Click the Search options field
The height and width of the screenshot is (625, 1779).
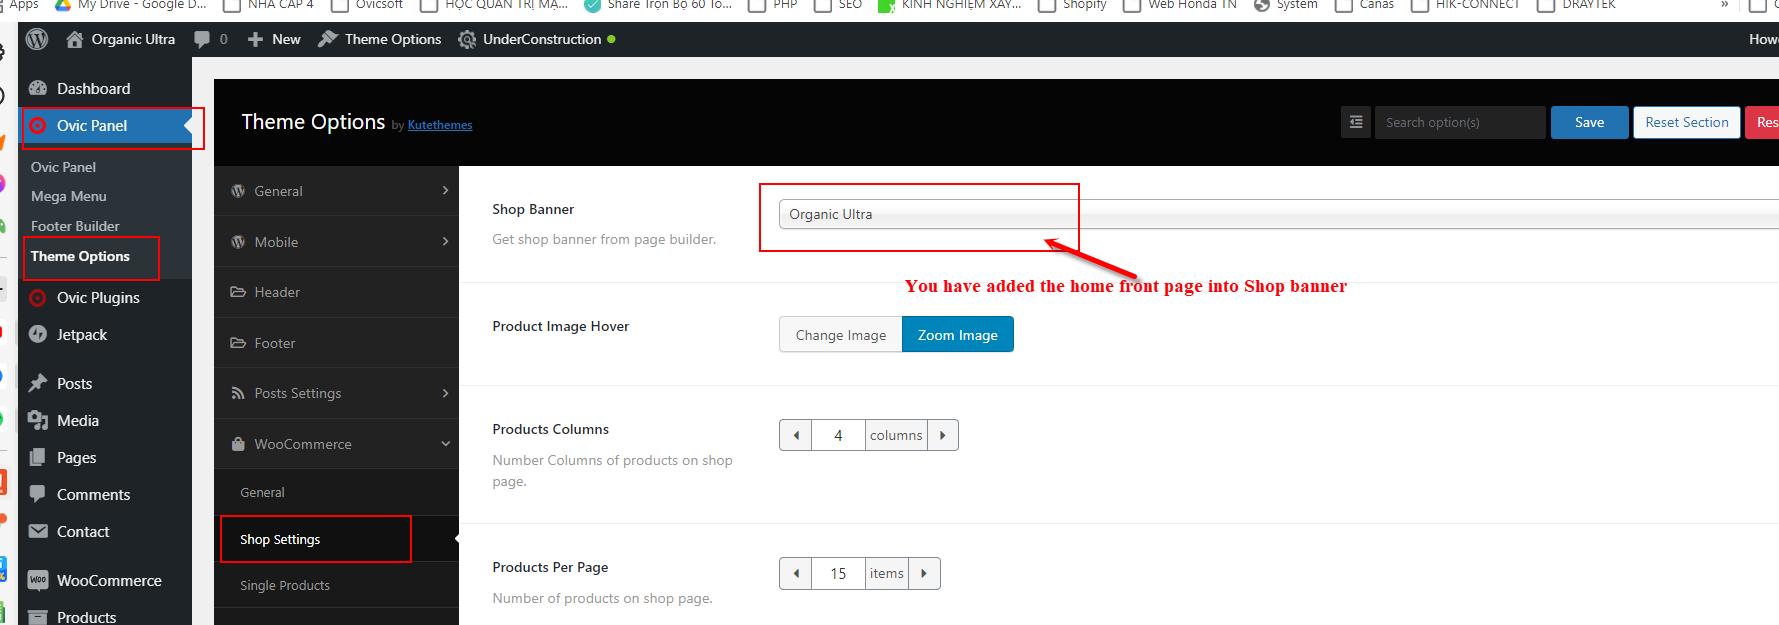(1460, 122)
